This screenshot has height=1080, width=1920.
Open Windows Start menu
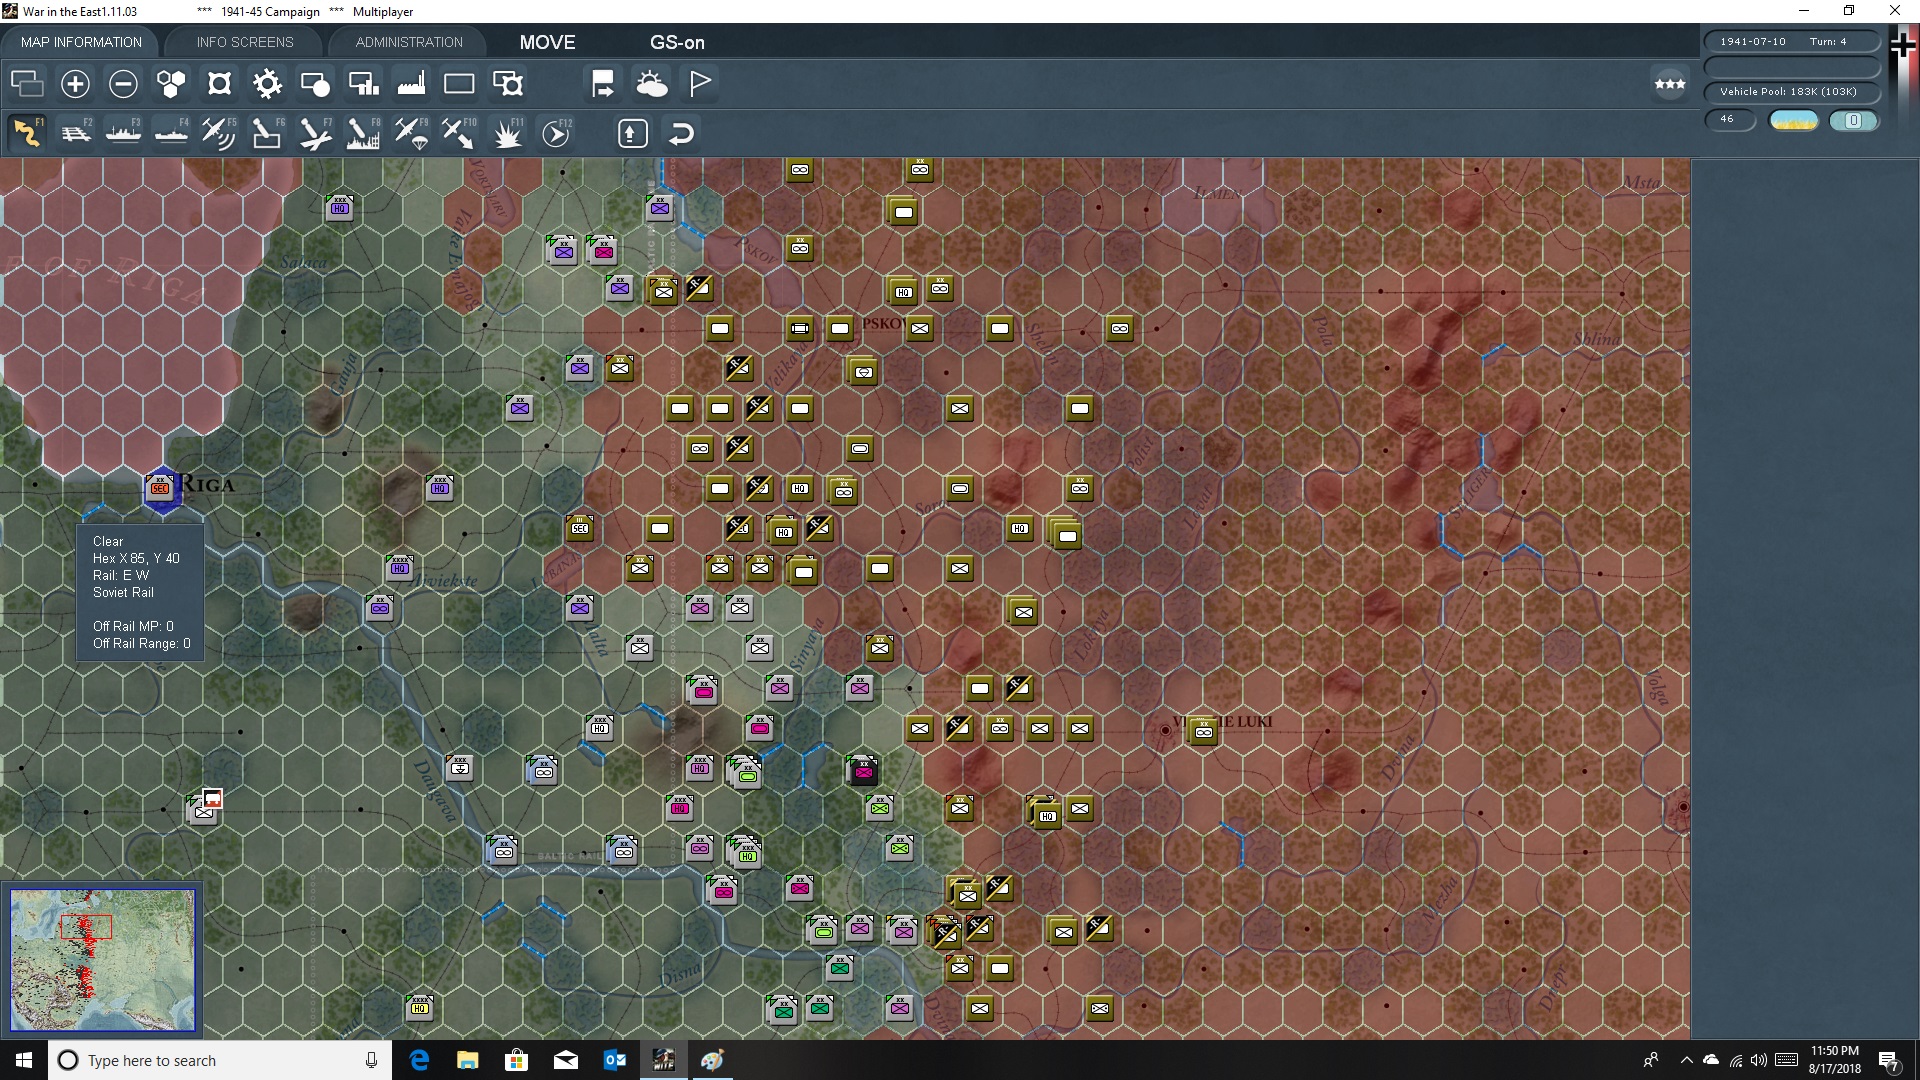(x=24, y=1060)
